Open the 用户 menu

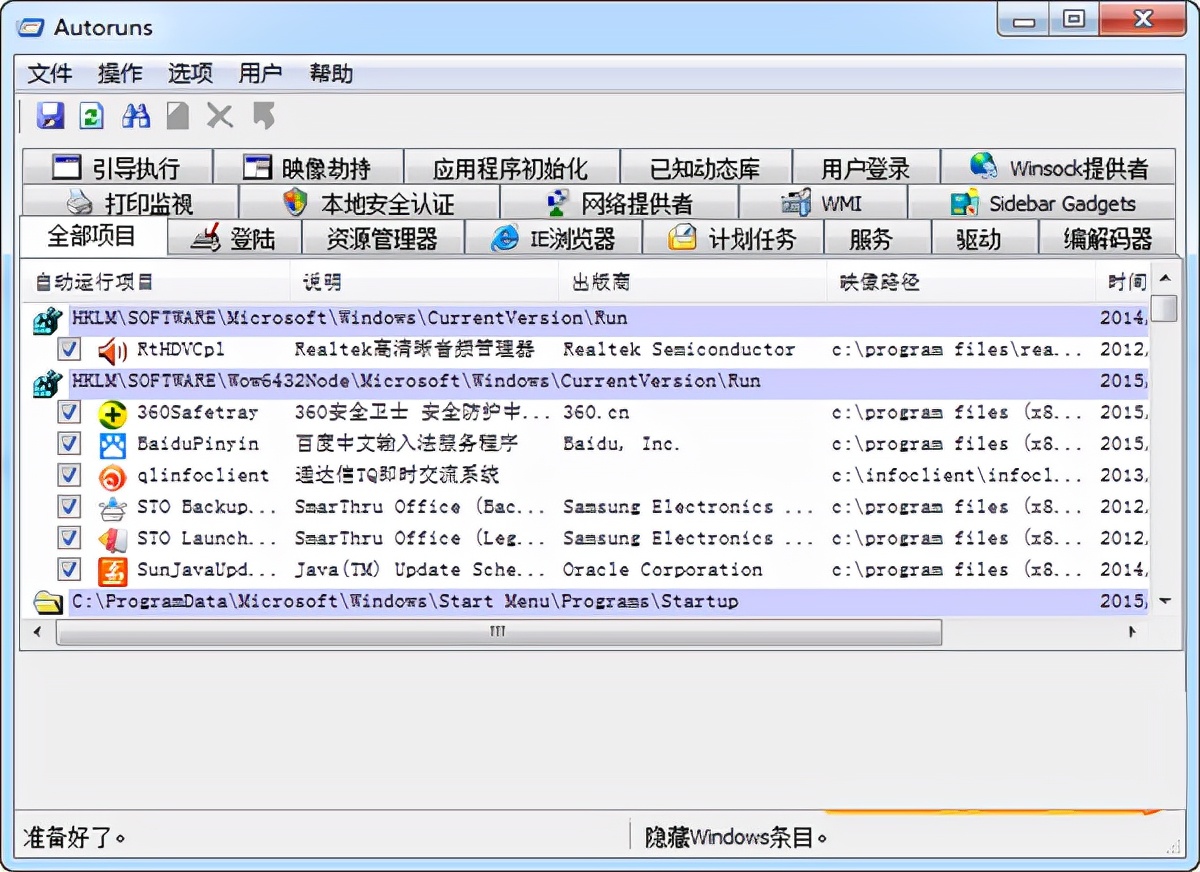coord(260,74)
